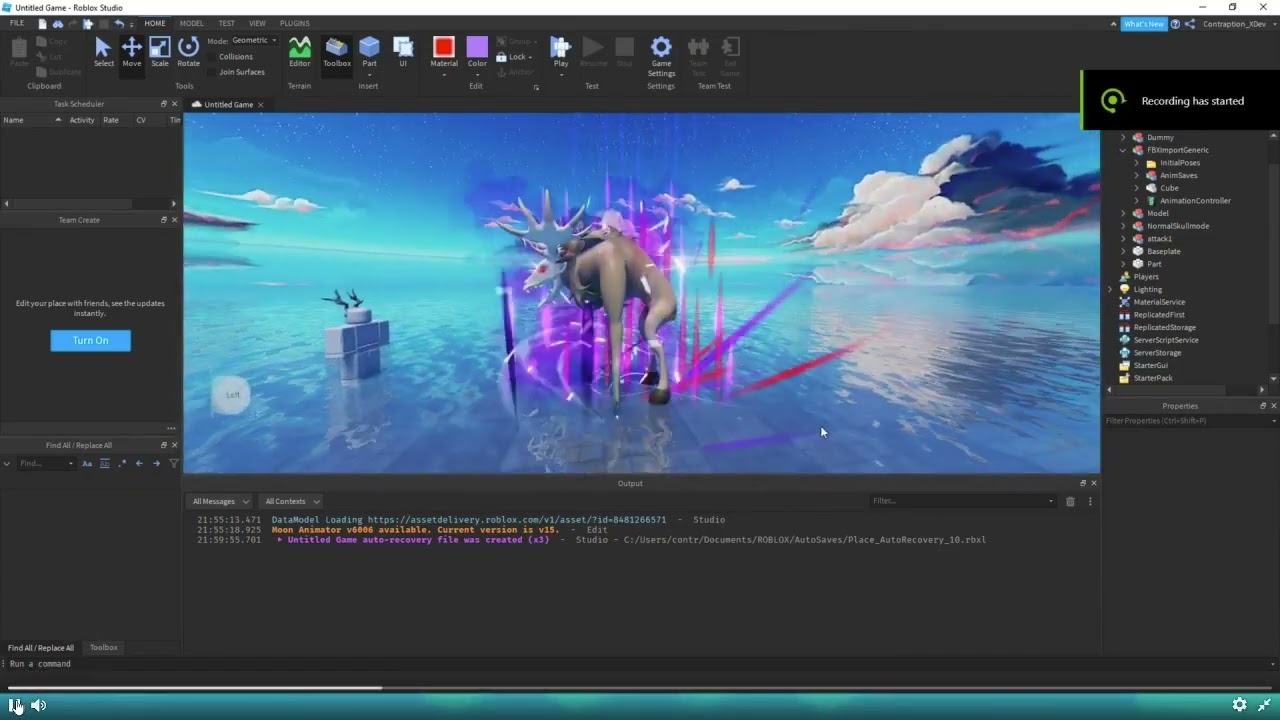The height and width of the screenshot is (720, 1280).
Task: Switch to the Toolbox bottom tab
Action: tap(104, 648)
